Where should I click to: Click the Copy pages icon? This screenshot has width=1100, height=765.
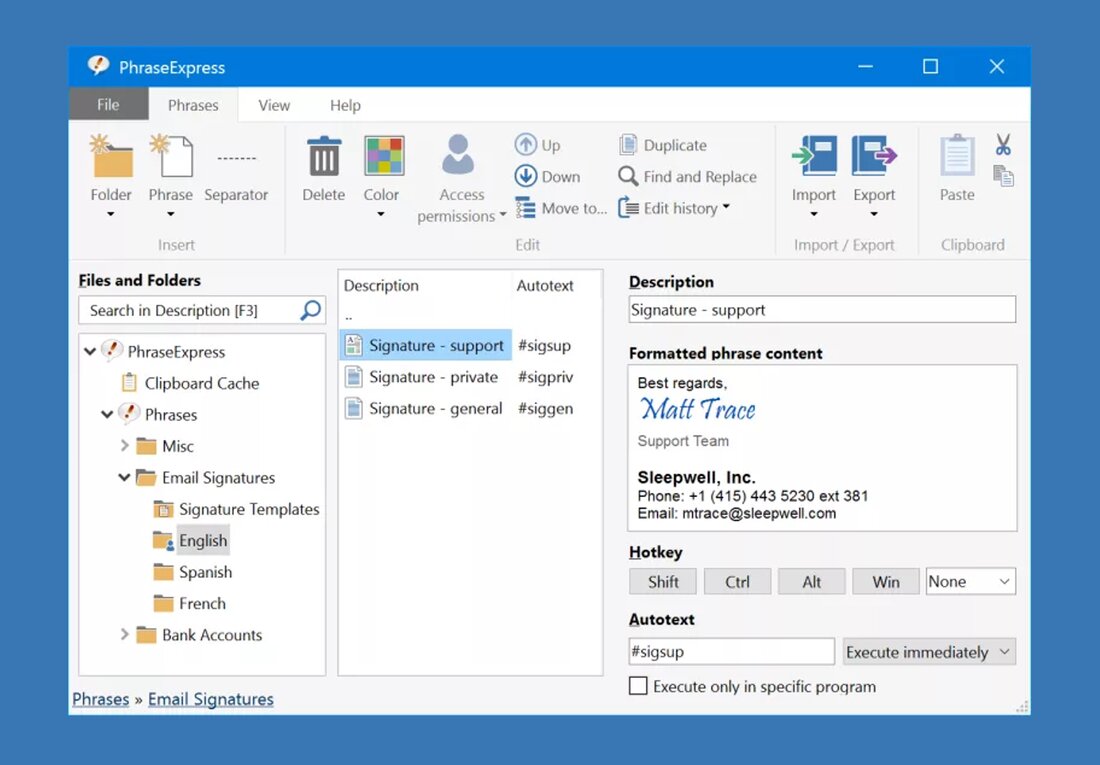[1003, 175]
